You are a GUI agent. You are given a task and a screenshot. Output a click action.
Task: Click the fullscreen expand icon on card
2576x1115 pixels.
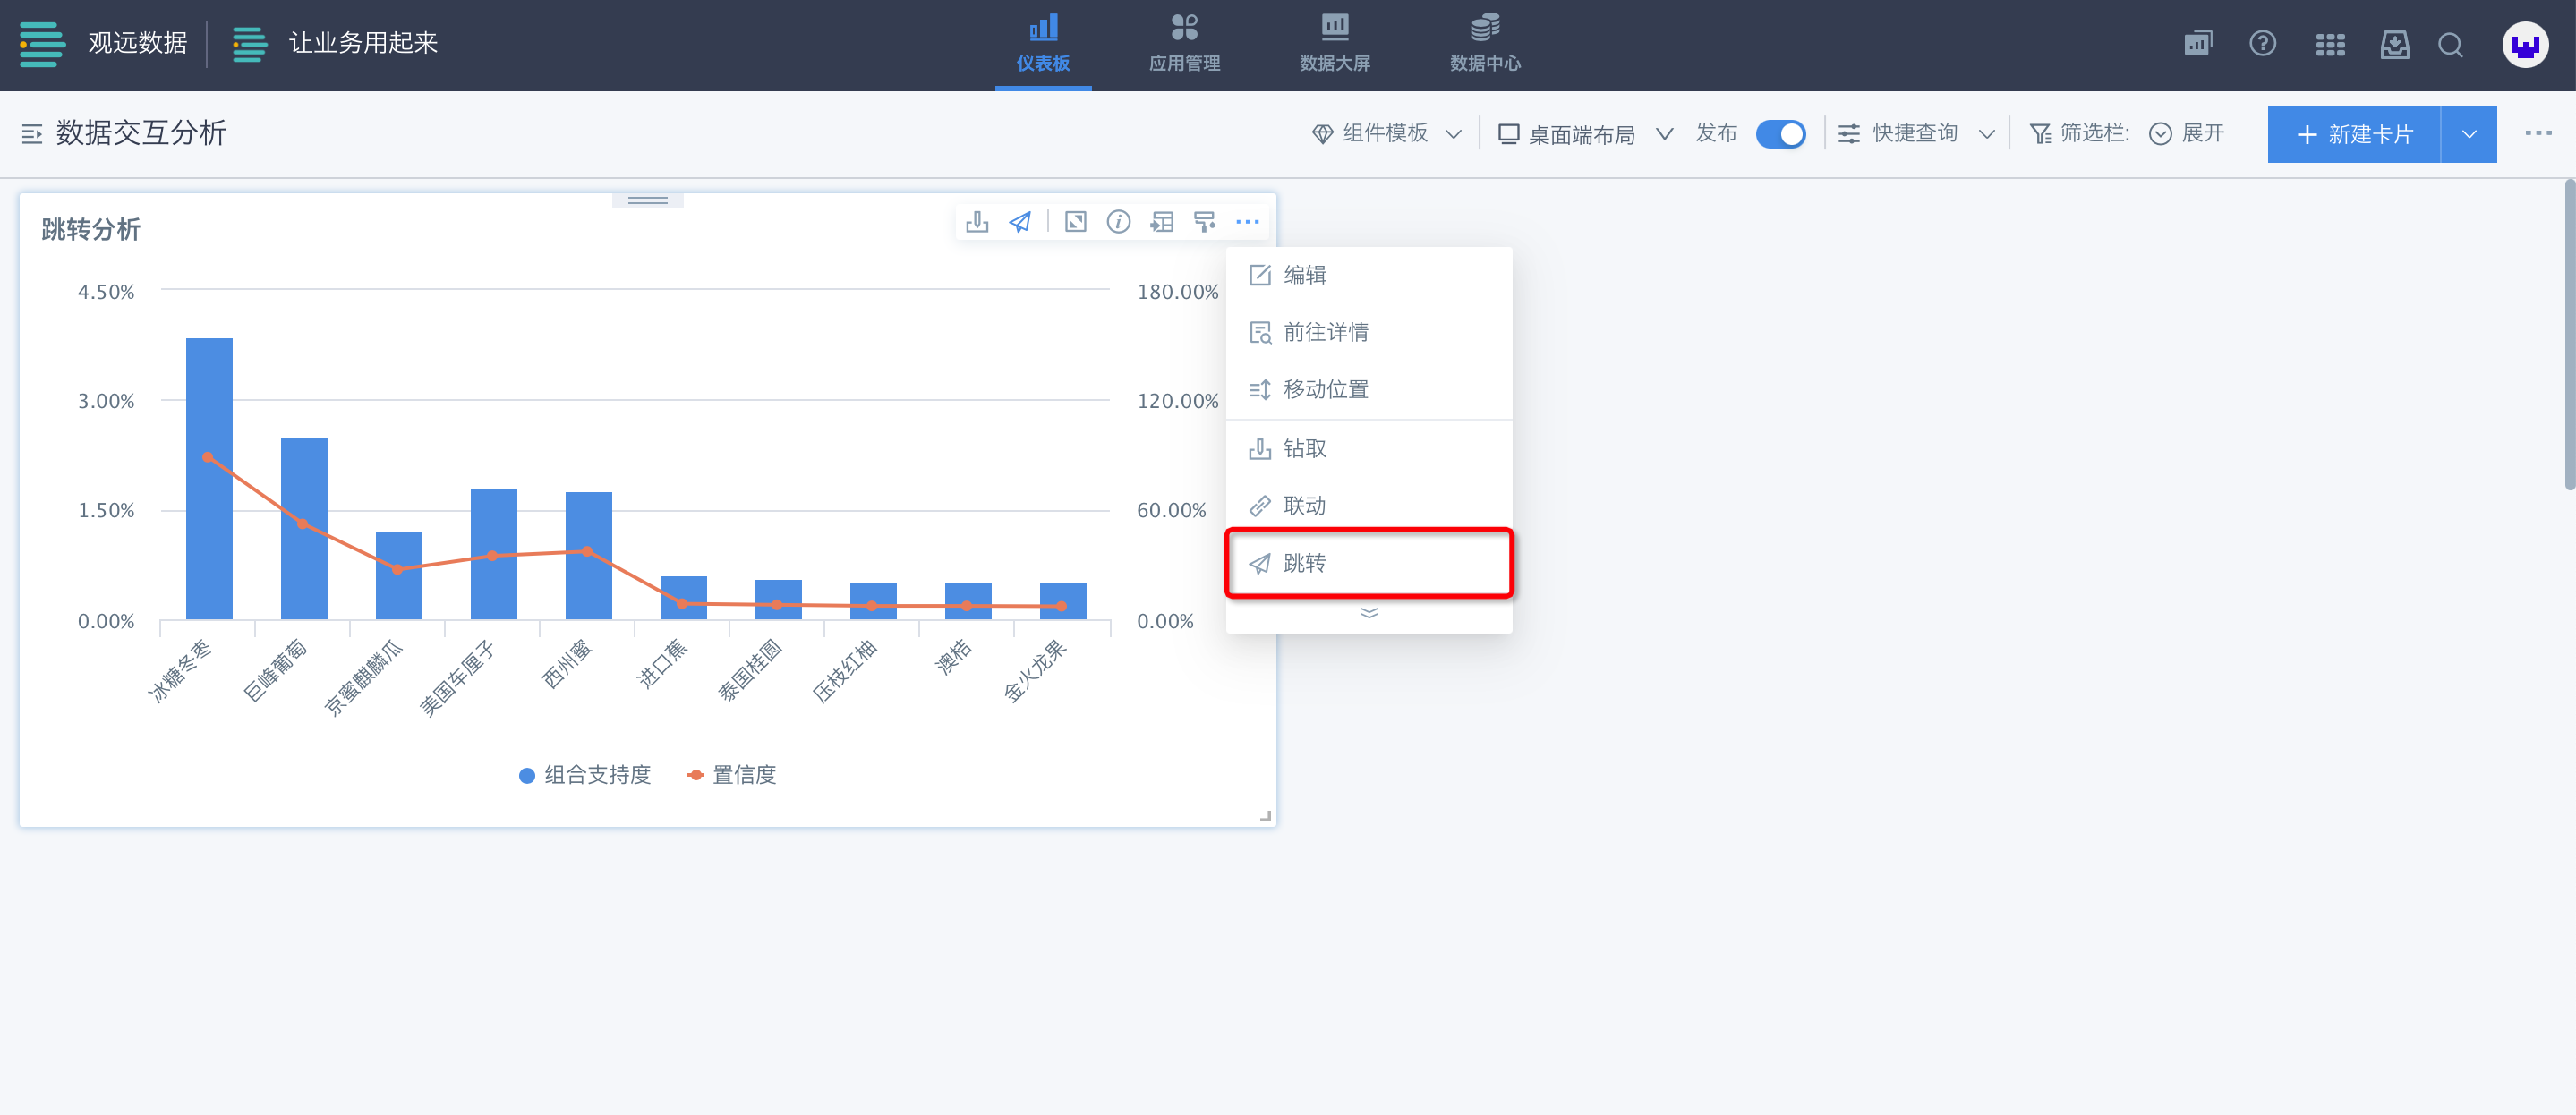(1075, 222)
